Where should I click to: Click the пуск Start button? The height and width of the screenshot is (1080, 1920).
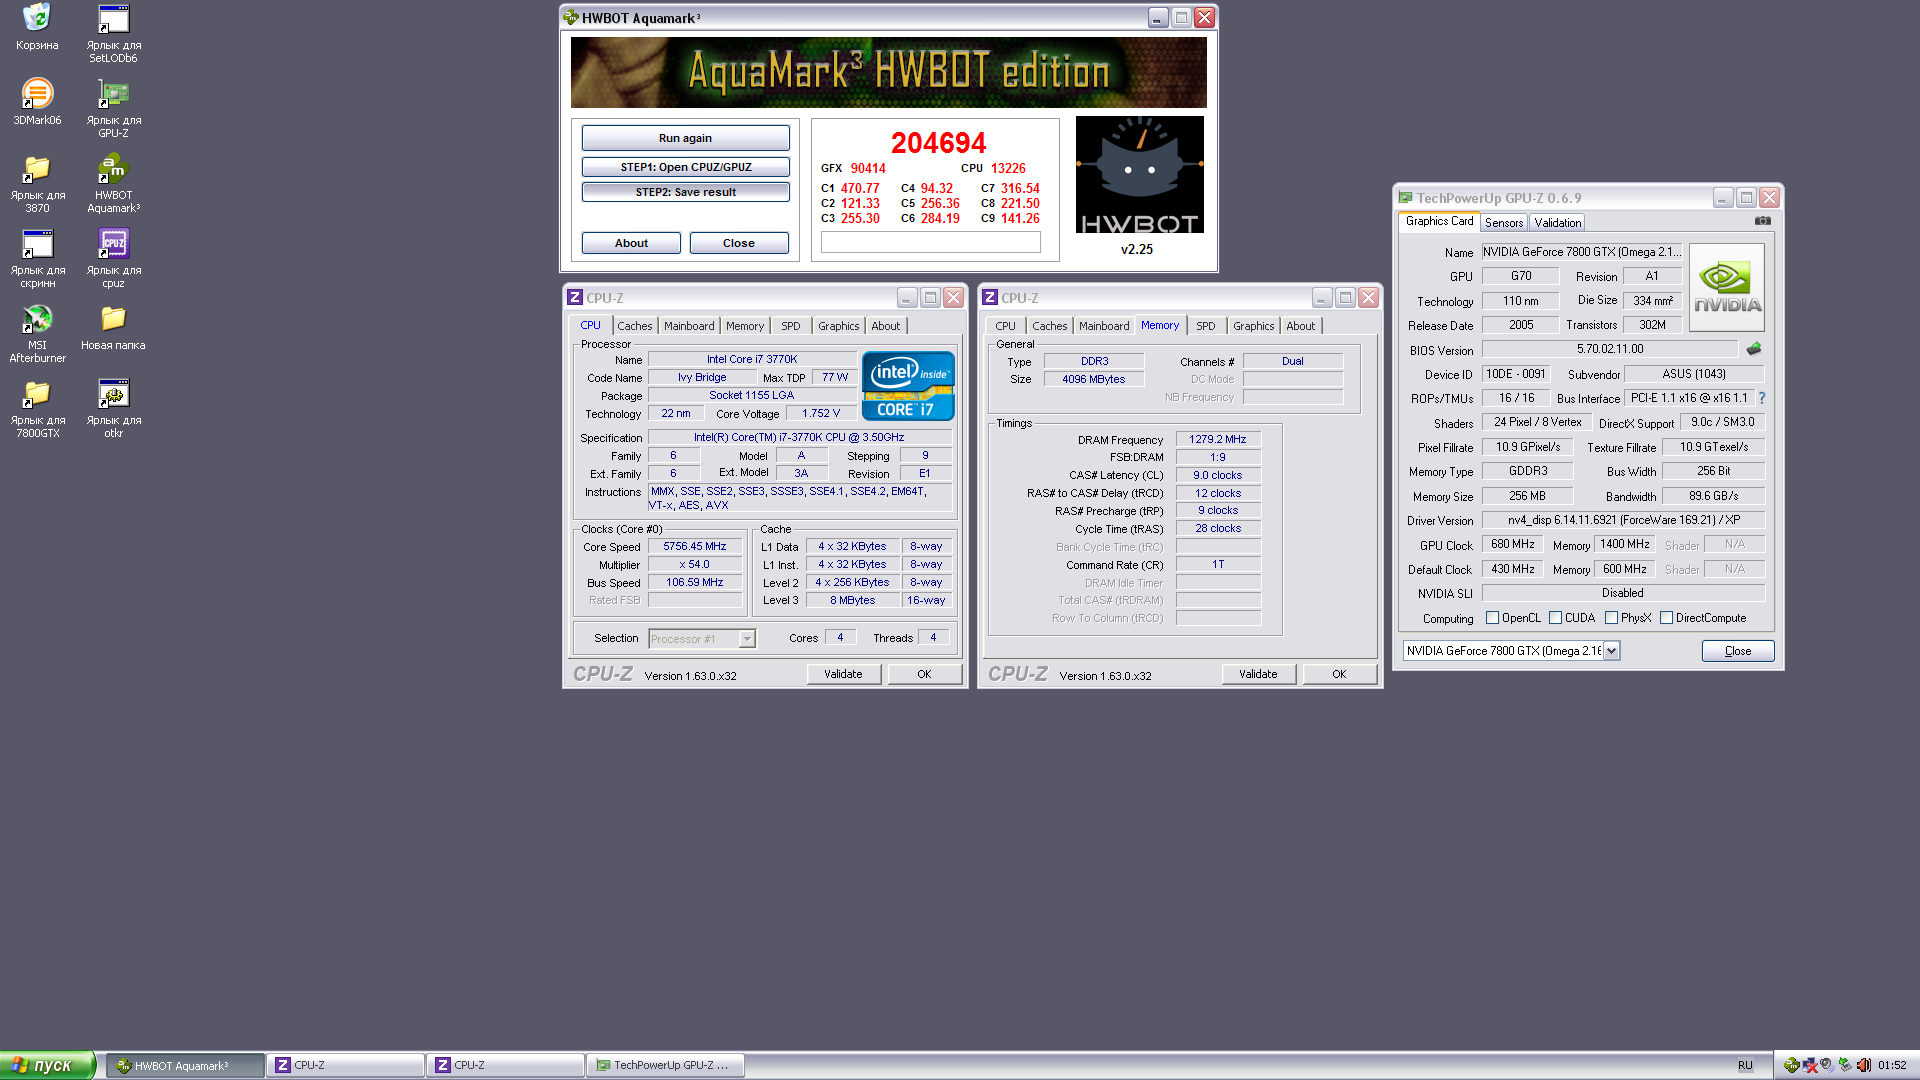pos(48,1065)
